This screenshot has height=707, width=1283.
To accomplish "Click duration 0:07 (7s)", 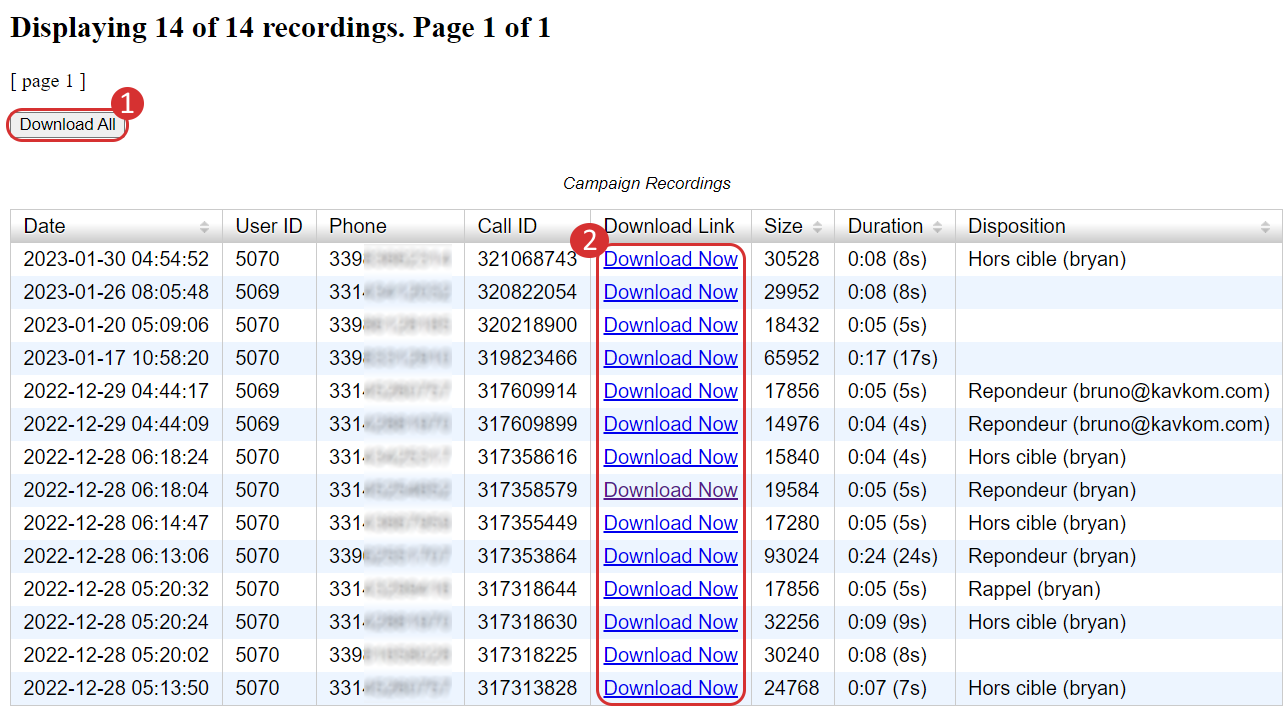I will click(887, 688).
